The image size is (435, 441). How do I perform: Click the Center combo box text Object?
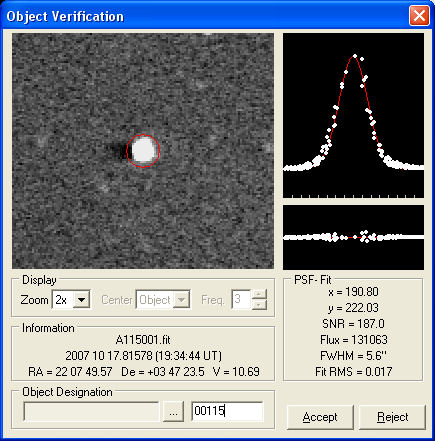(155, 300)
